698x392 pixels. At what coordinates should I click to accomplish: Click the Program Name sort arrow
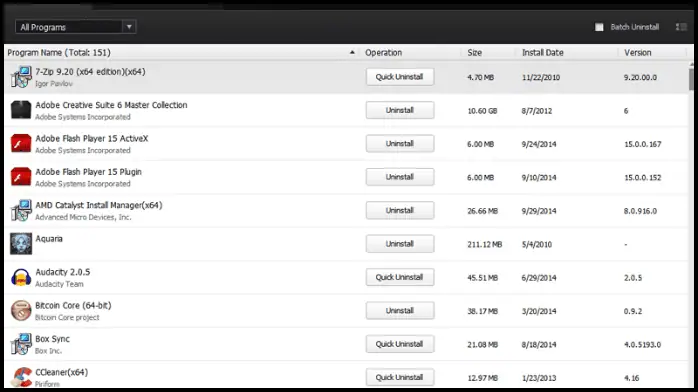coord(352,53)
